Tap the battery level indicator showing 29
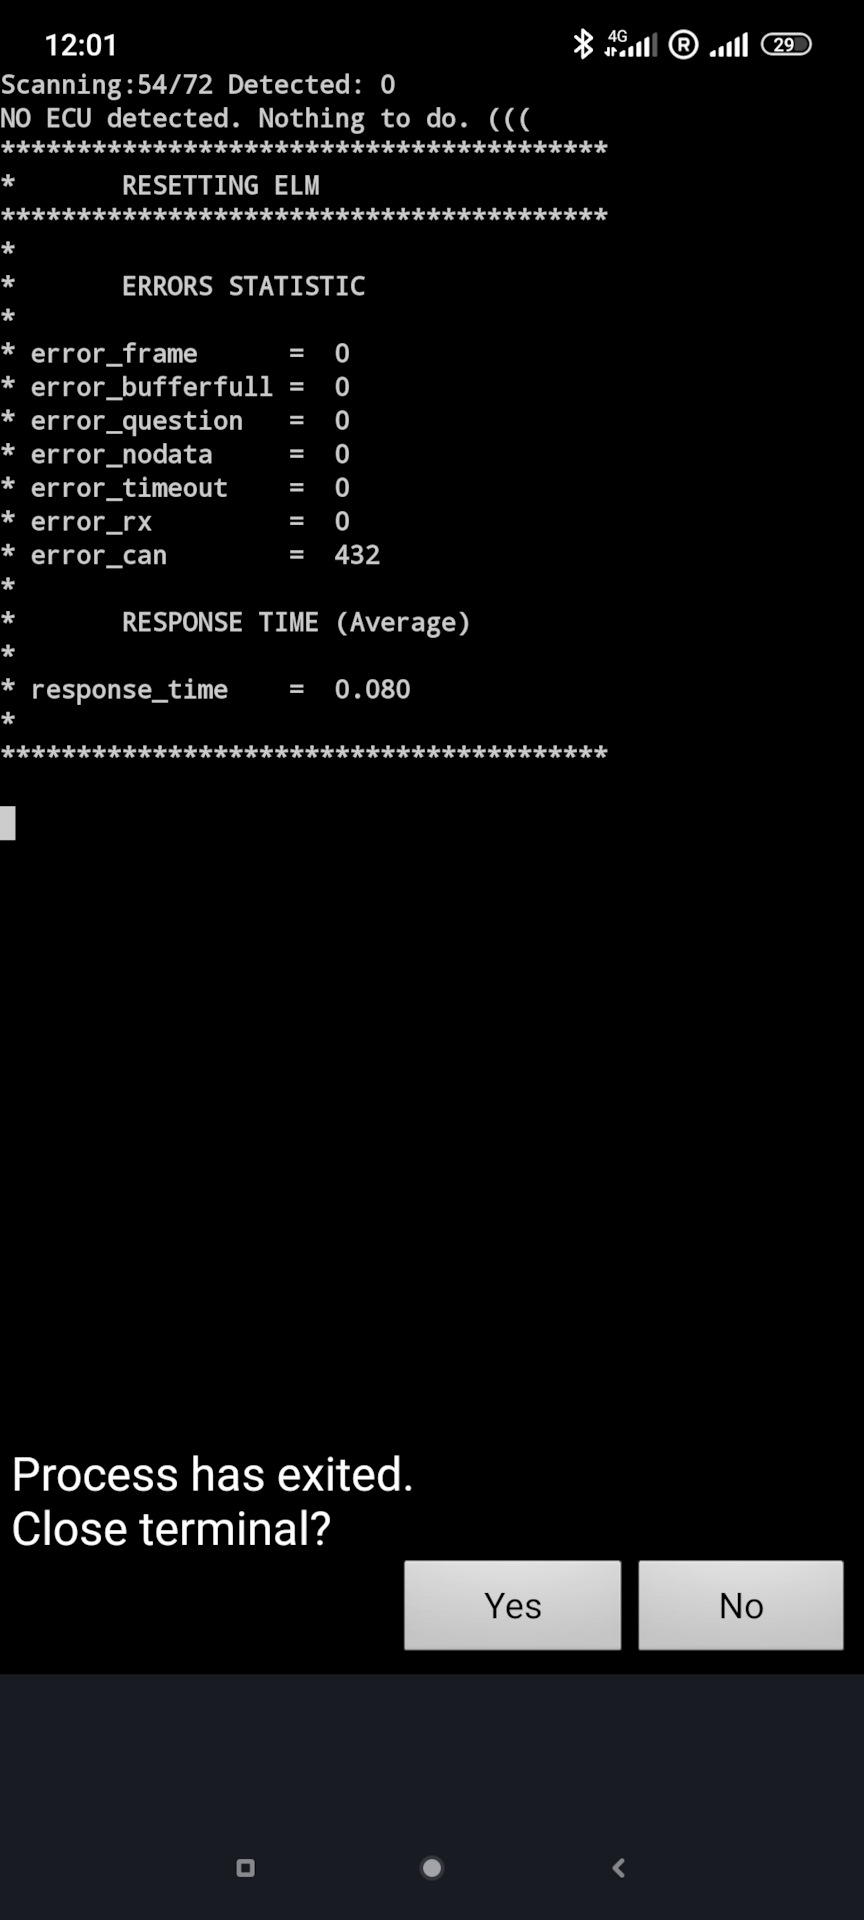The height and width of the screenshot is (1920, 864). [x=786, y=44]
